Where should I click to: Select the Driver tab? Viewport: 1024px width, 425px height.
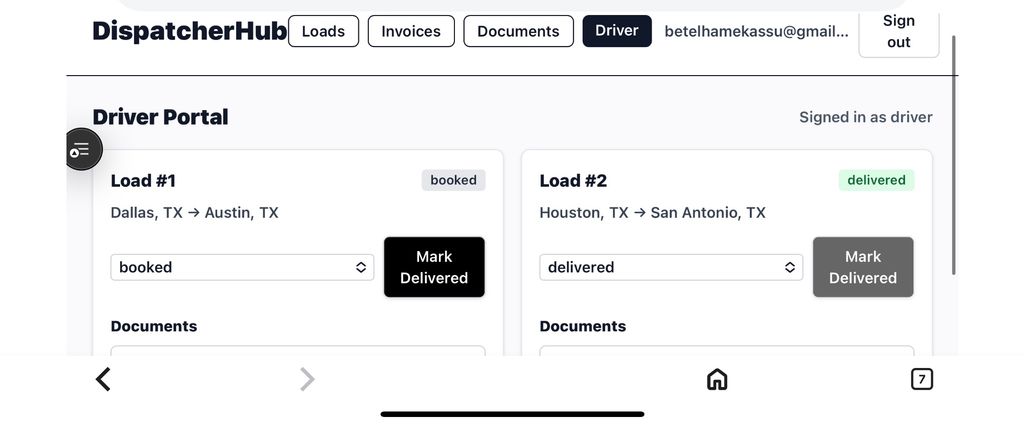click(x=616, y=31)
